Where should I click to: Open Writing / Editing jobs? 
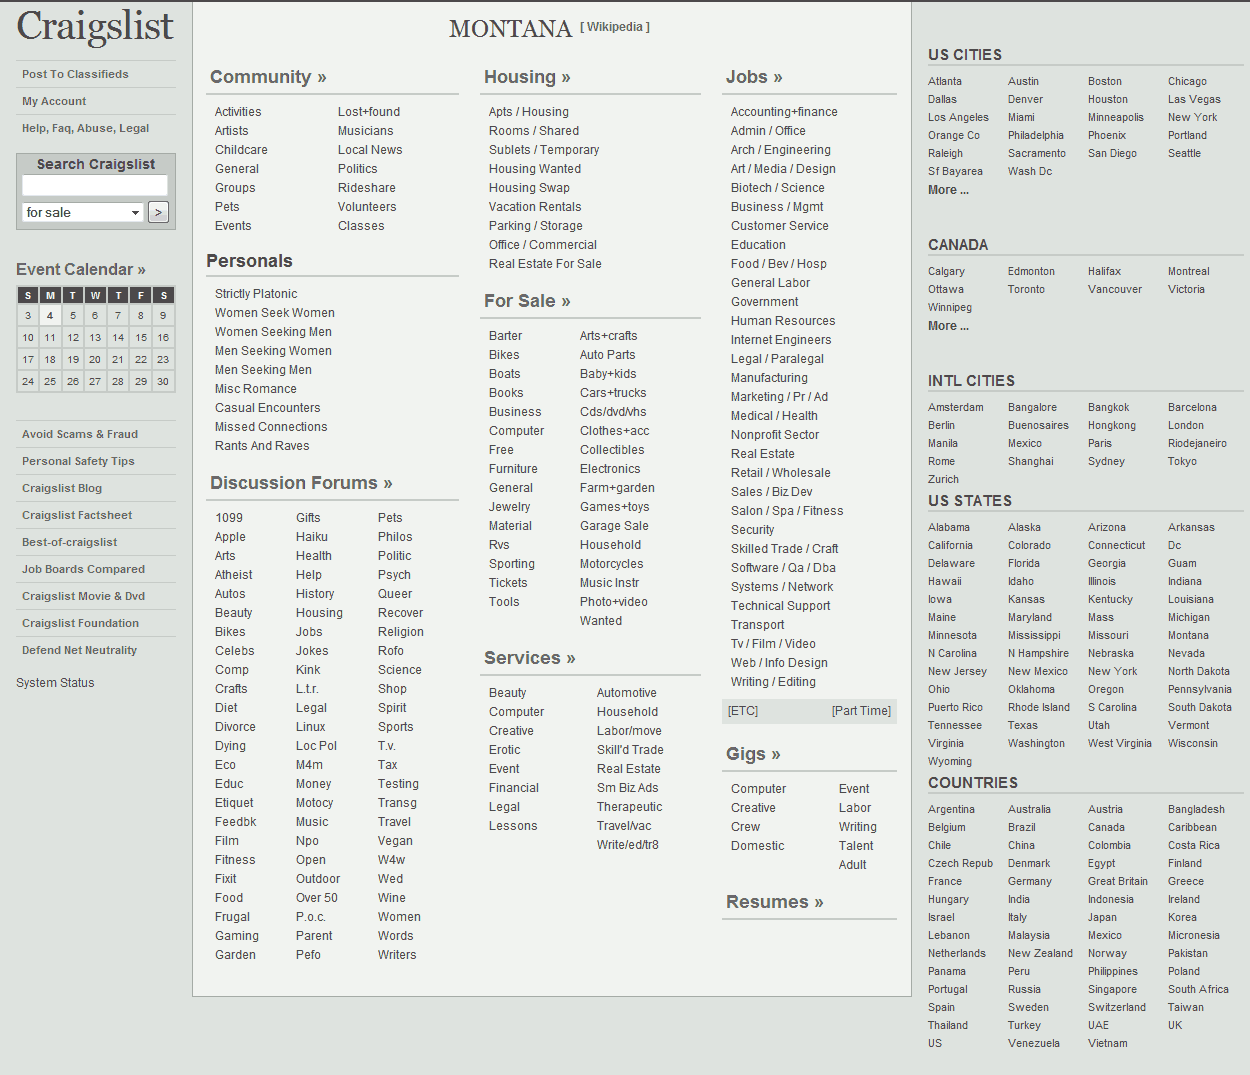click(x=773, y=682)
